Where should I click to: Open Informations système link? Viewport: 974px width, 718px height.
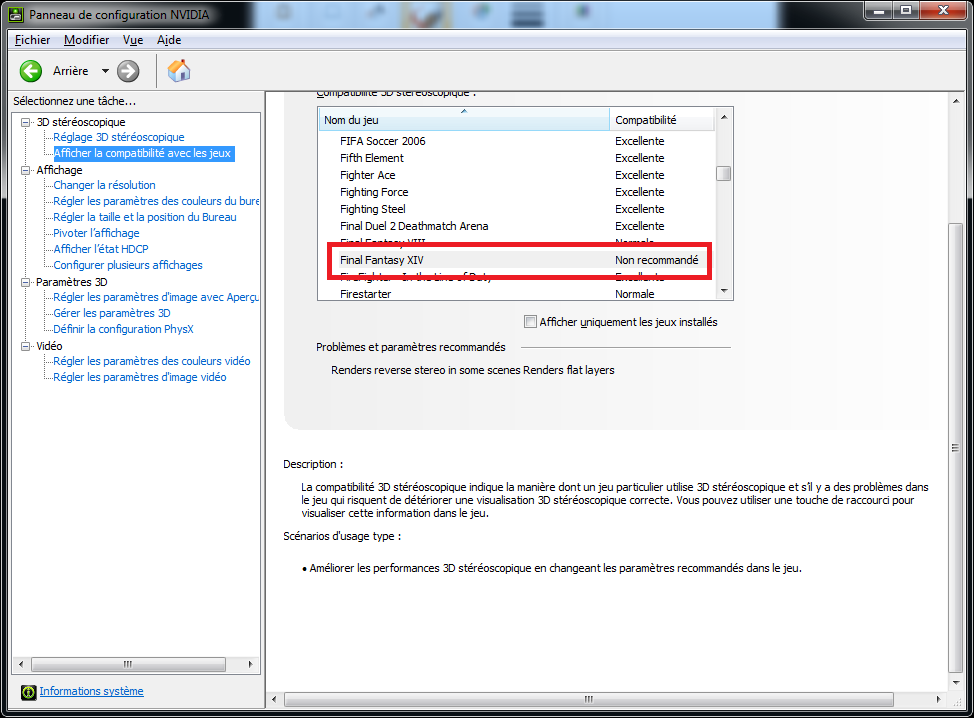[91, 691]
